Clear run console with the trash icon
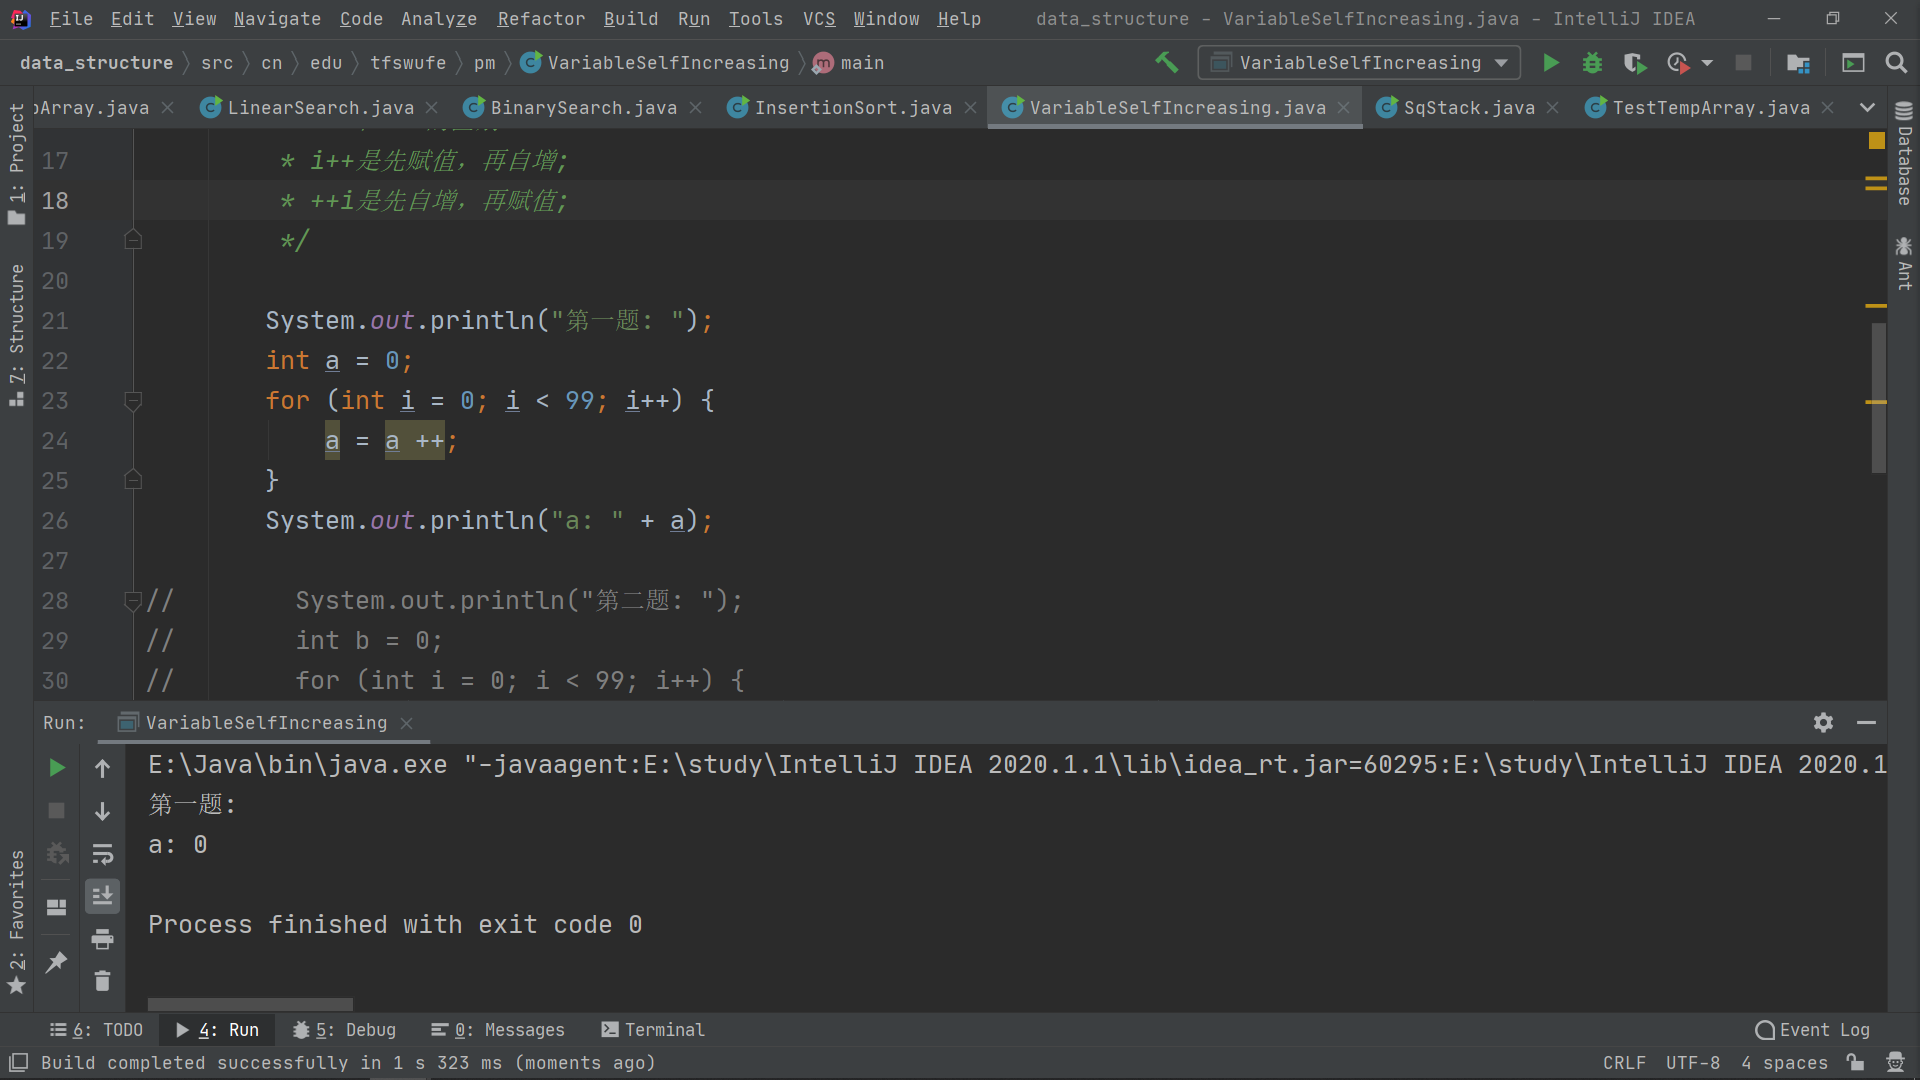This screenshot has width=1920, height=1080. point(102,981)
